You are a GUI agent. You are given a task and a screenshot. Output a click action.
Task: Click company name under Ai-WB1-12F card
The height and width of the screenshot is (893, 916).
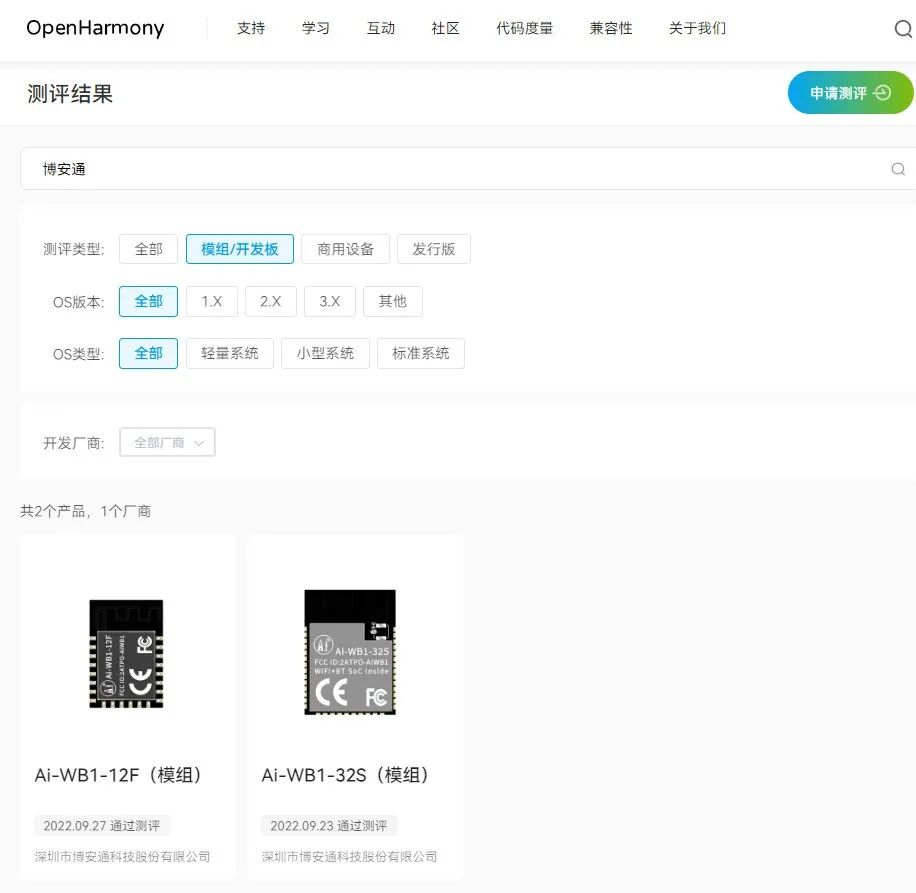(122, 857)
